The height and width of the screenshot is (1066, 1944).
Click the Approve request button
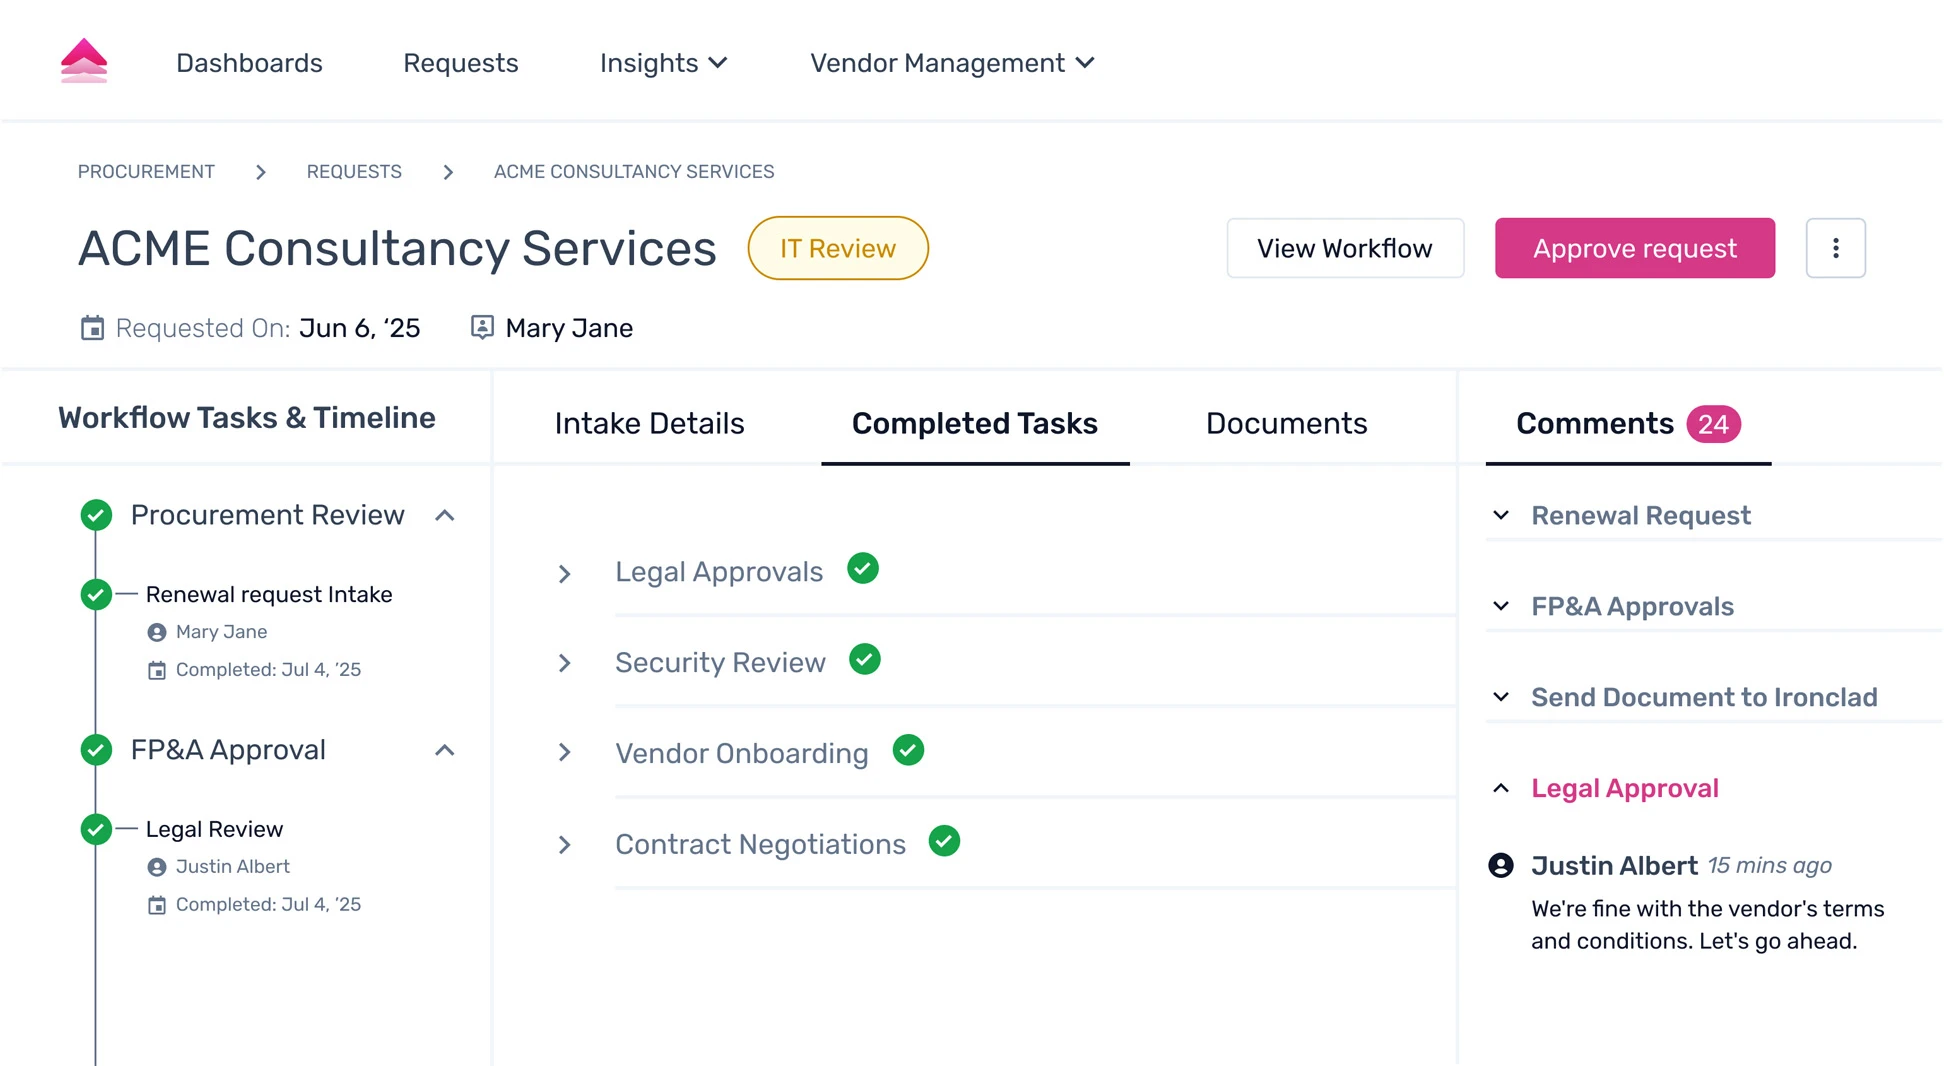[x=1634, y=248]
